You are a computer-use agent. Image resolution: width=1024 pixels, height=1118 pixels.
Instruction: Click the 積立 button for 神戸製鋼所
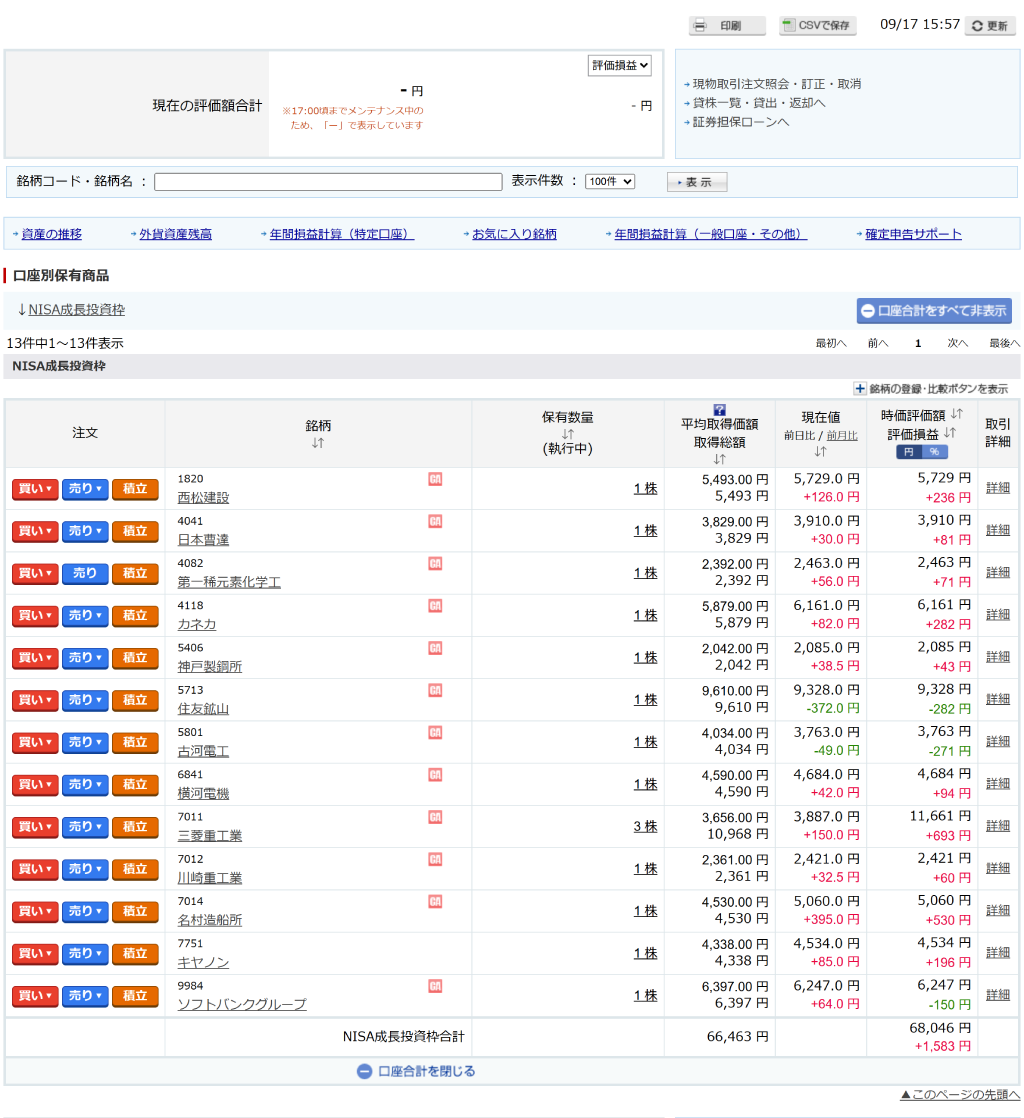click(135, 658)
